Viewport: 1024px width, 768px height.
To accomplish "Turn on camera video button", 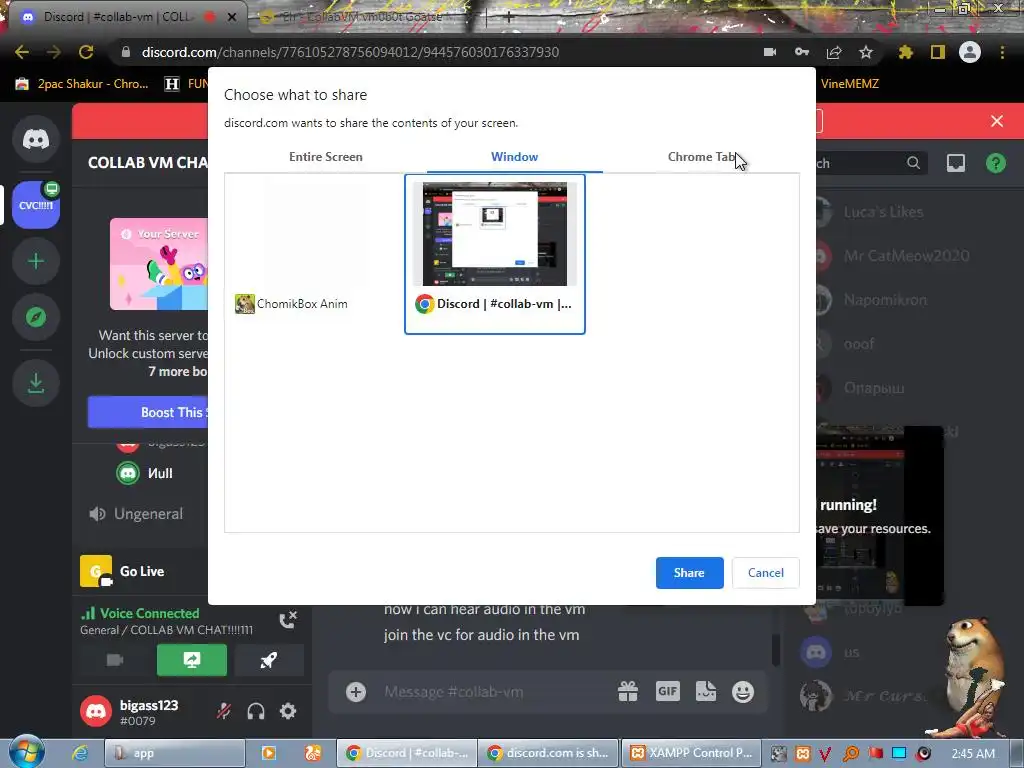I will (115, 660).
